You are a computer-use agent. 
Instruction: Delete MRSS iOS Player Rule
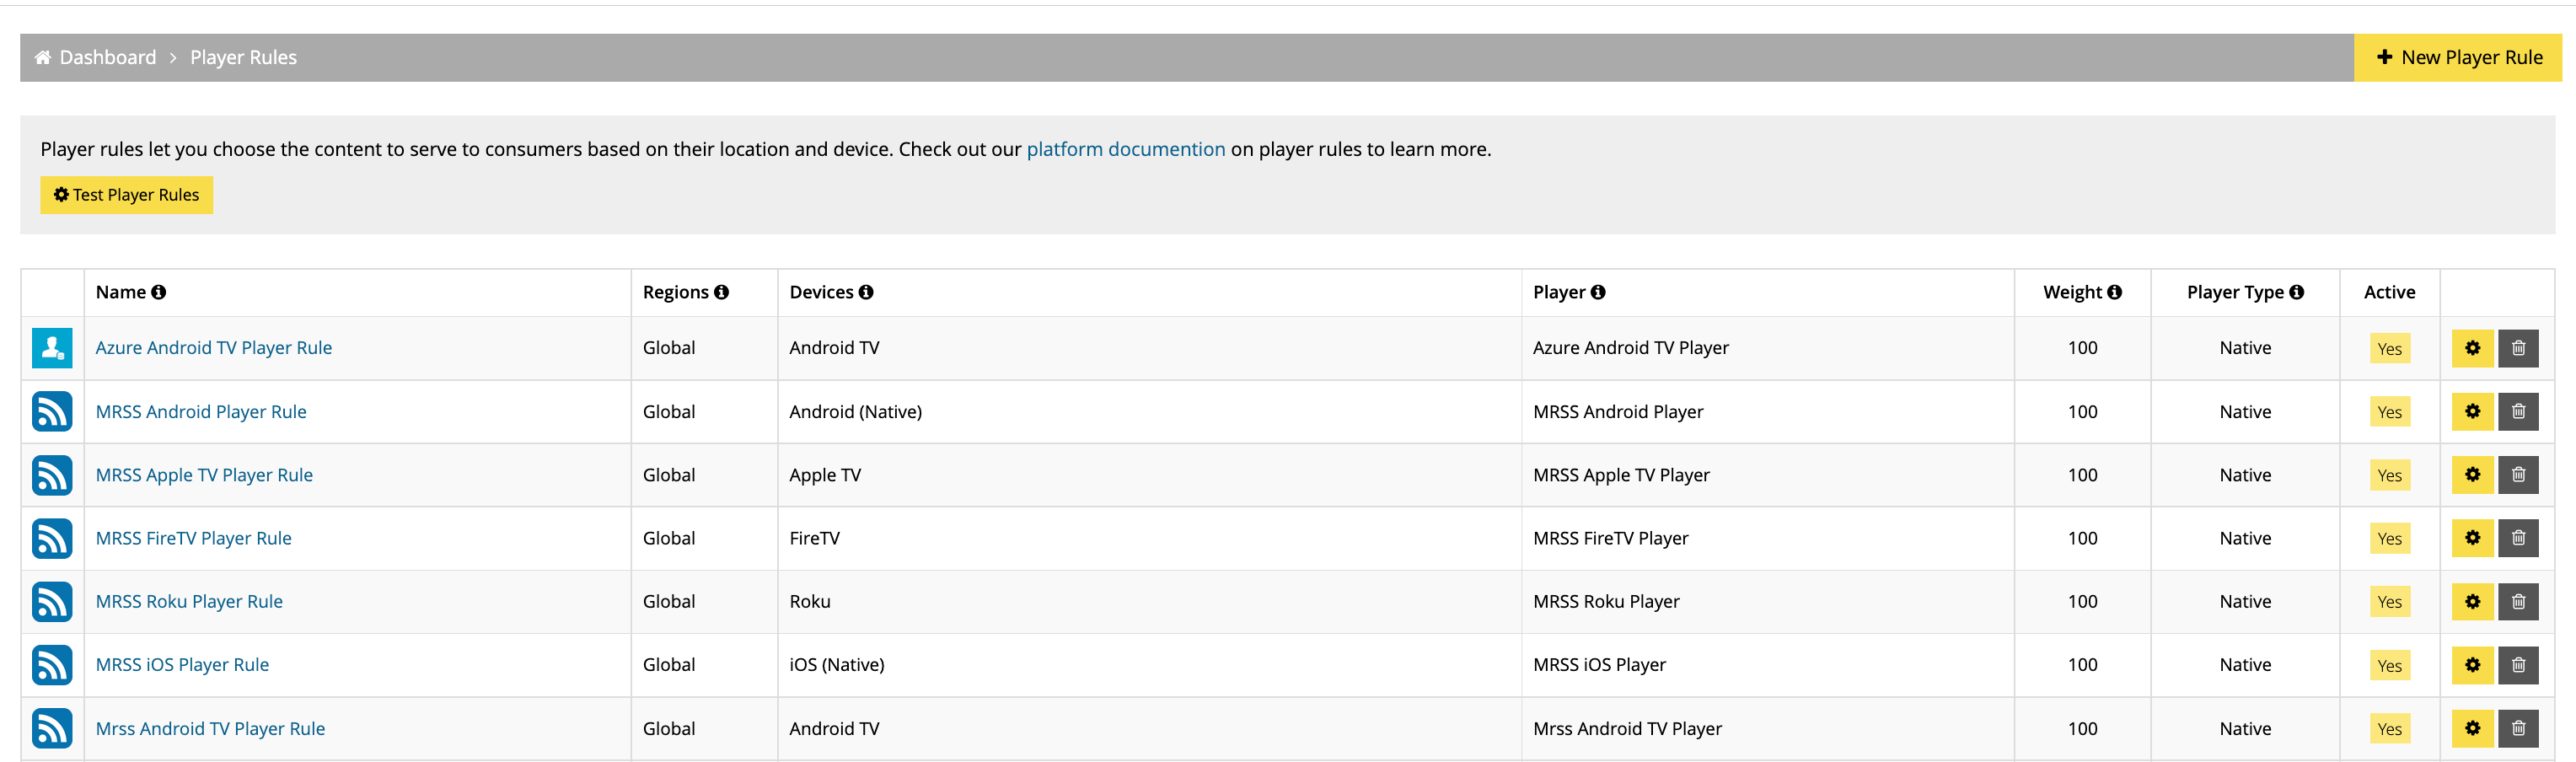[2518, 665]
